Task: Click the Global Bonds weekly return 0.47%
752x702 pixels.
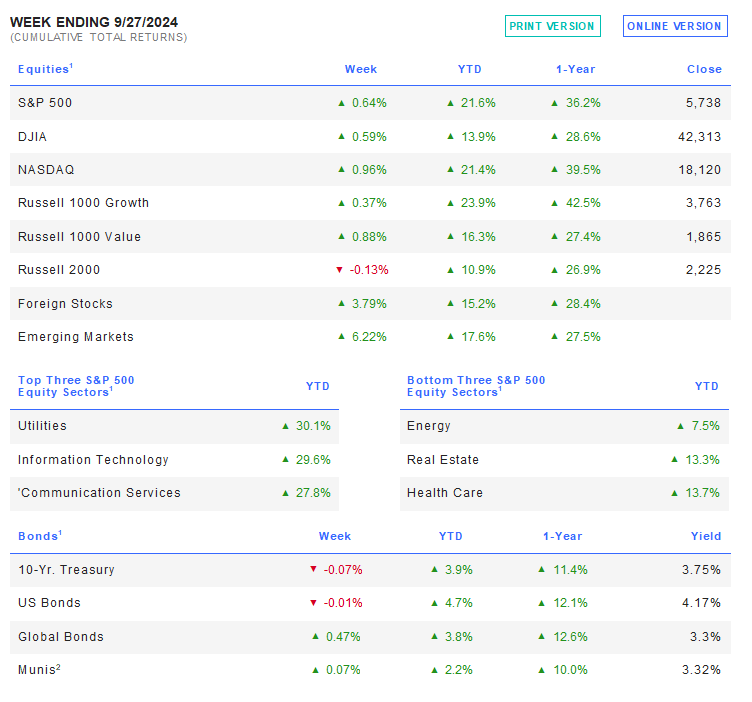Action: tap(343, 636)
